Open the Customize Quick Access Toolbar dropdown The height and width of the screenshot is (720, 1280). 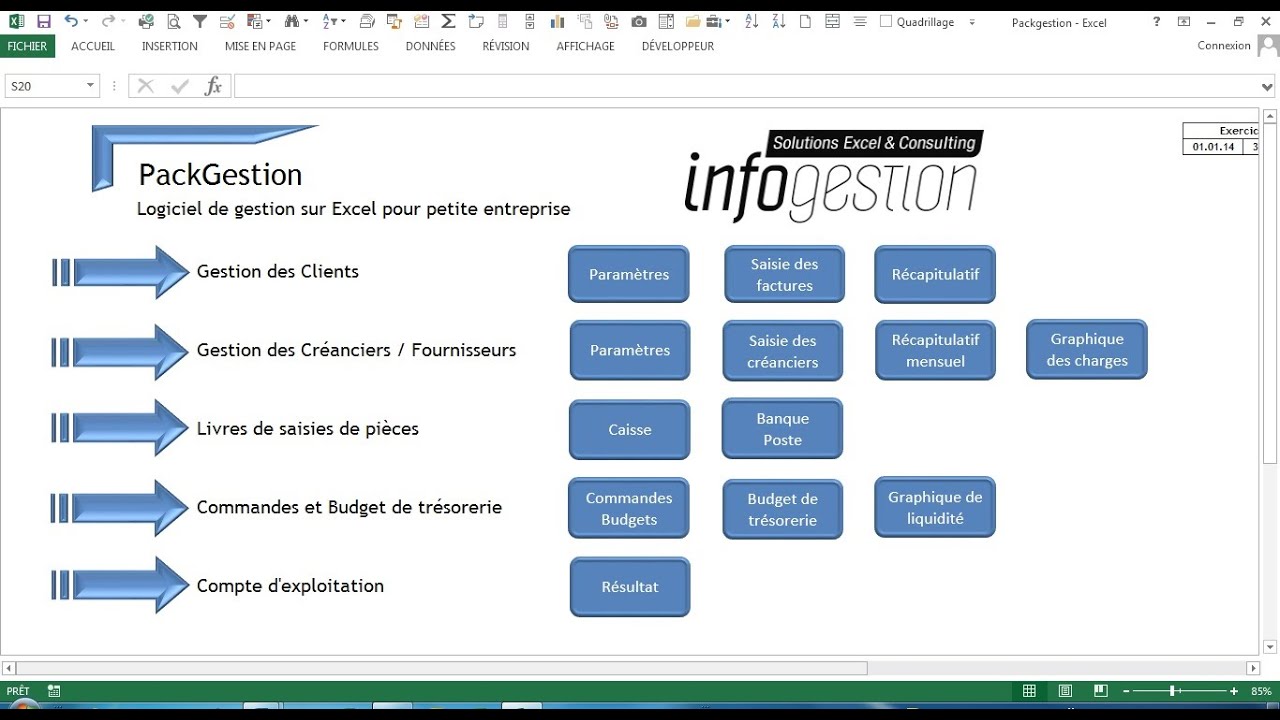pyautogui.click(x=972, y=22)
